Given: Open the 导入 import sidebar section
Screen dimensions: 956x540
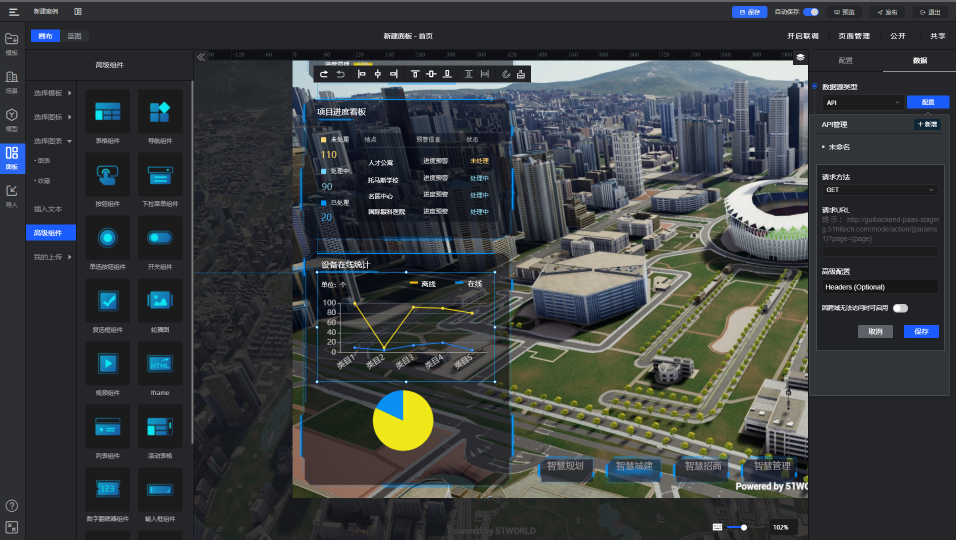Looking at the screenshot, I should point(12,196).
